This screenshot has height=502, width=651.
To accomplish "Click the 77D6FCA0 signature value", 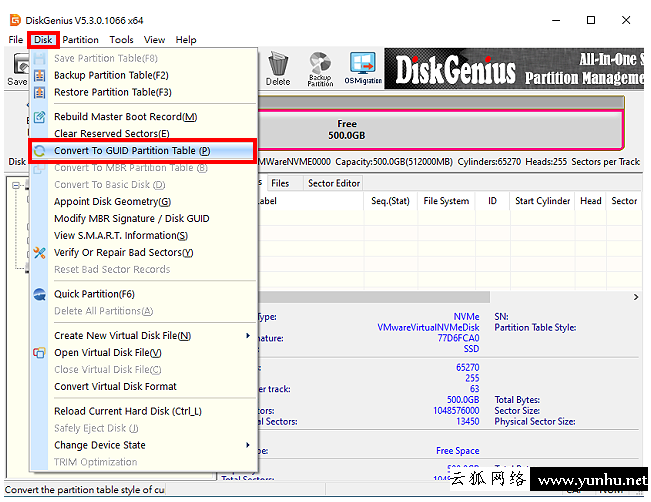I will [x=458, y=338].
